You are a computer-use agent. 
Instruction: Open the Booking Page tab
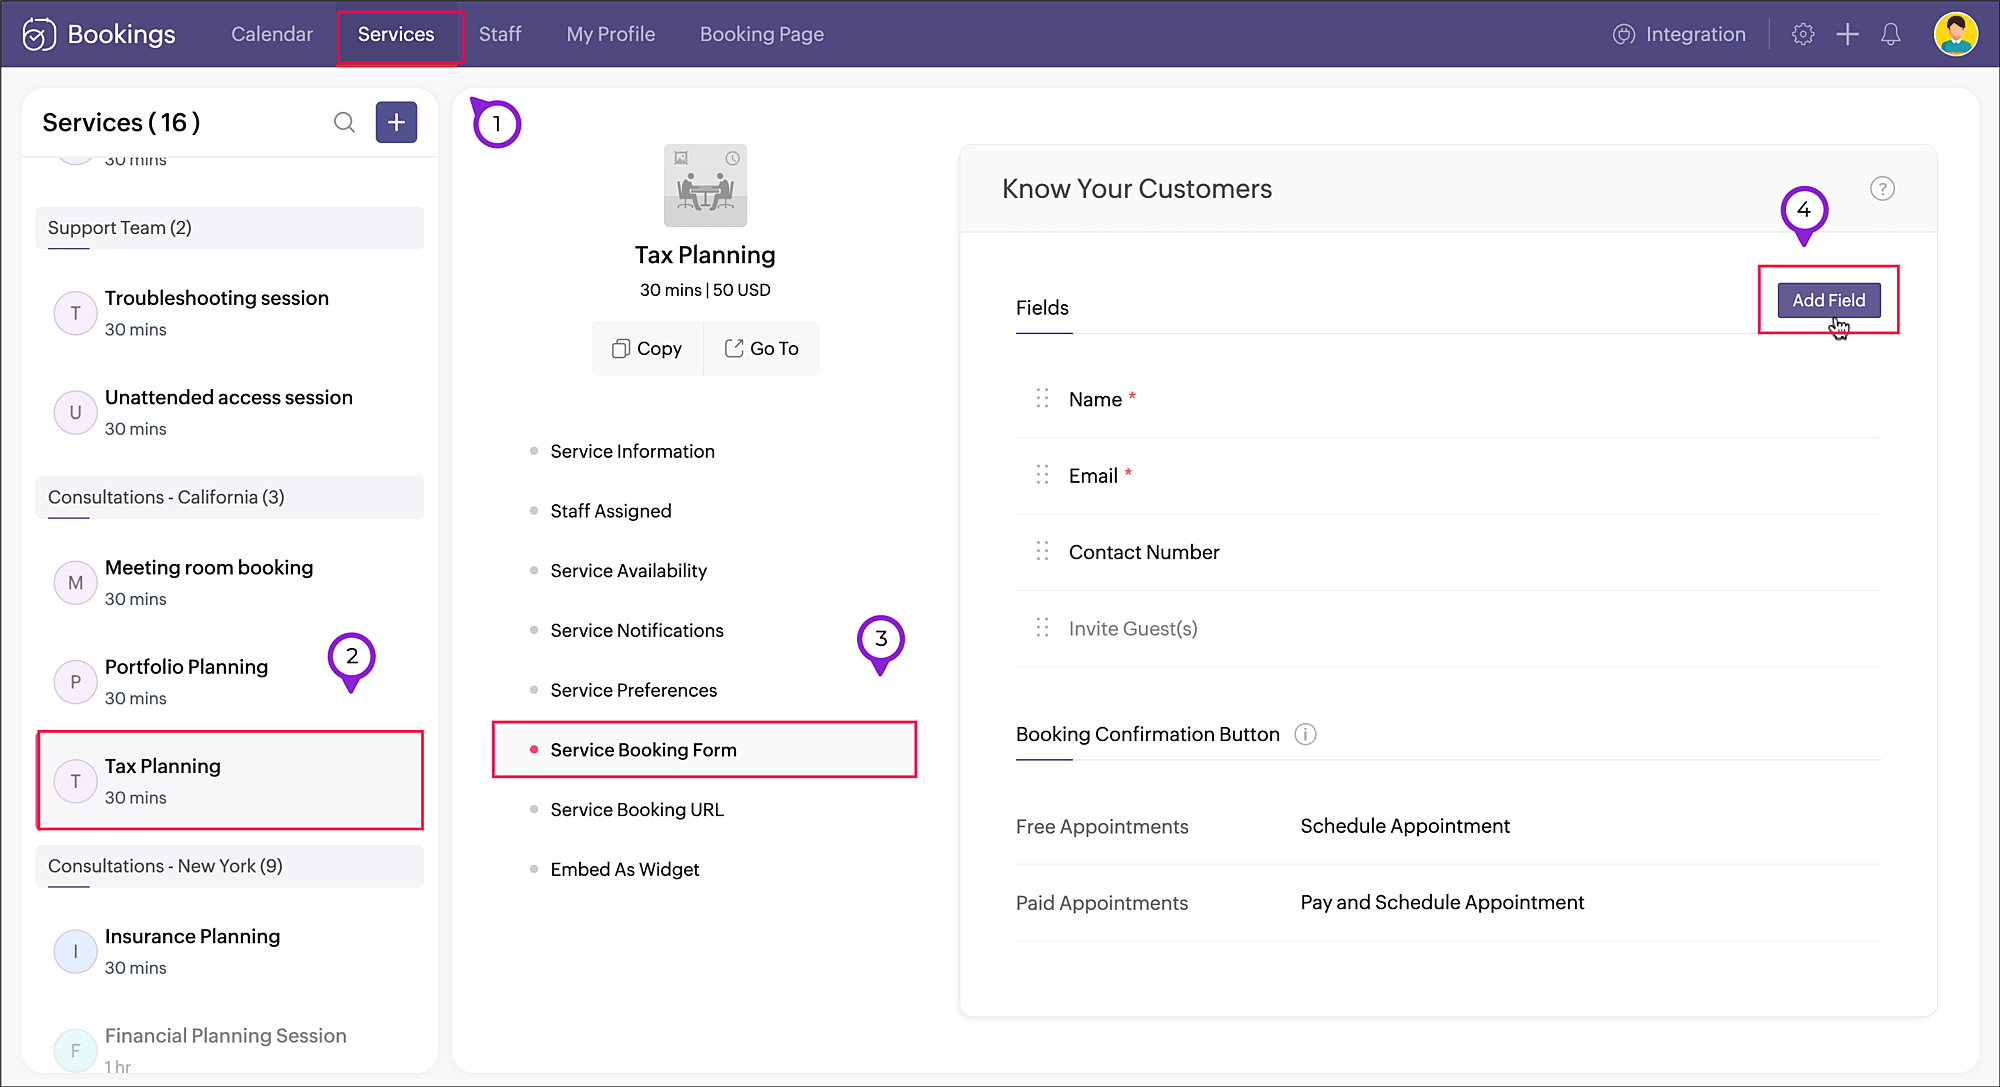click(x=761, y=34)
